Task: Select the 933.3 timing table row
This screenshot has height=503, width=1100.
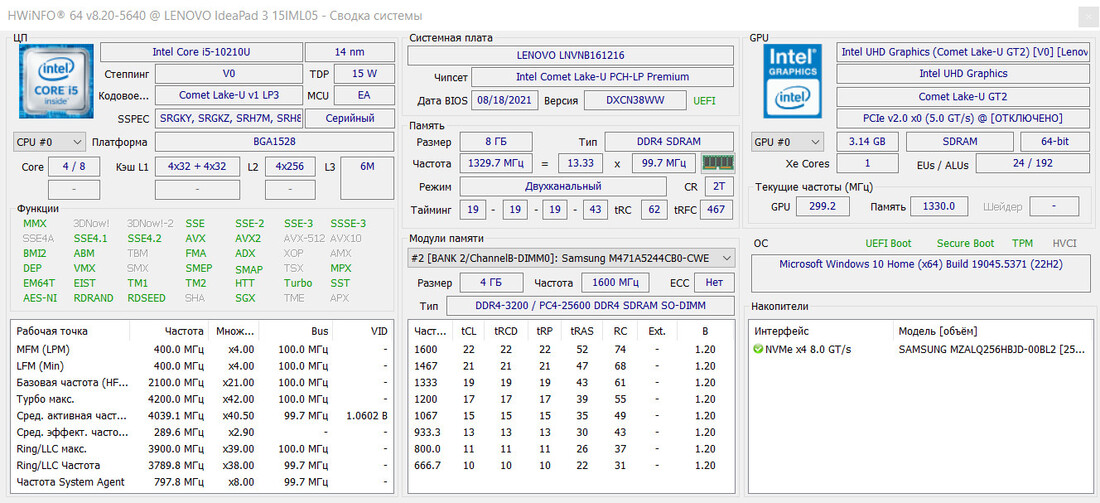Action: [x=571, y=432]
